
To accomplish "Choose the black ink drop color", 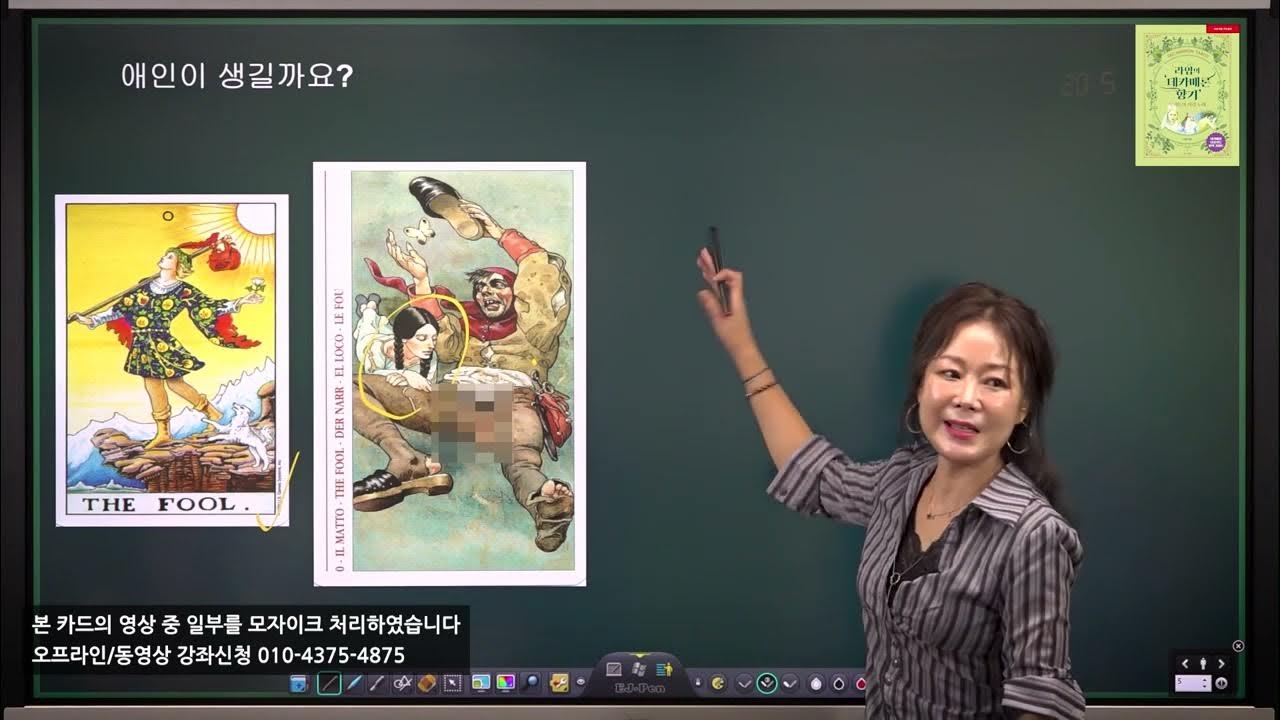I will [838, 684].
